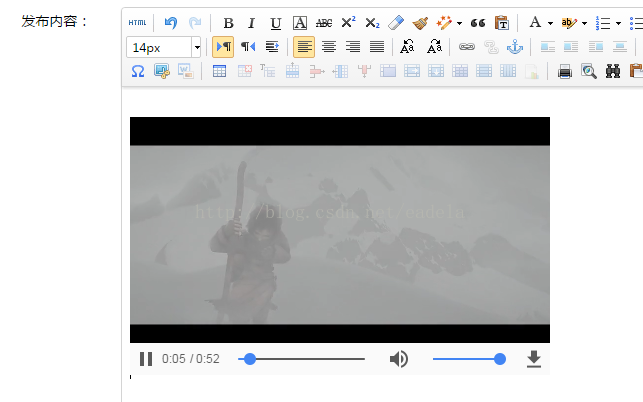The height and width of the screenshot is (402, 643).
Task: Apply superscript formatting
Action: [348, 23]
